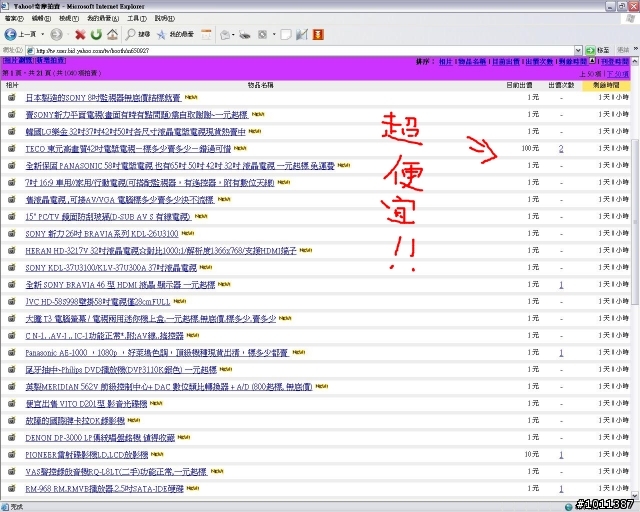Click the camera icon for MERIDIAN 562V row

(12, 386)
